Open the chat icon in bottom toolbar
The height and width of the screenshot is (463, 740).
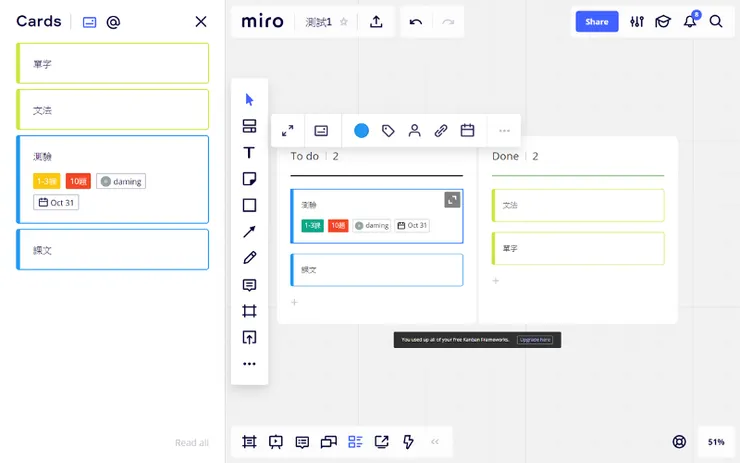328,442
